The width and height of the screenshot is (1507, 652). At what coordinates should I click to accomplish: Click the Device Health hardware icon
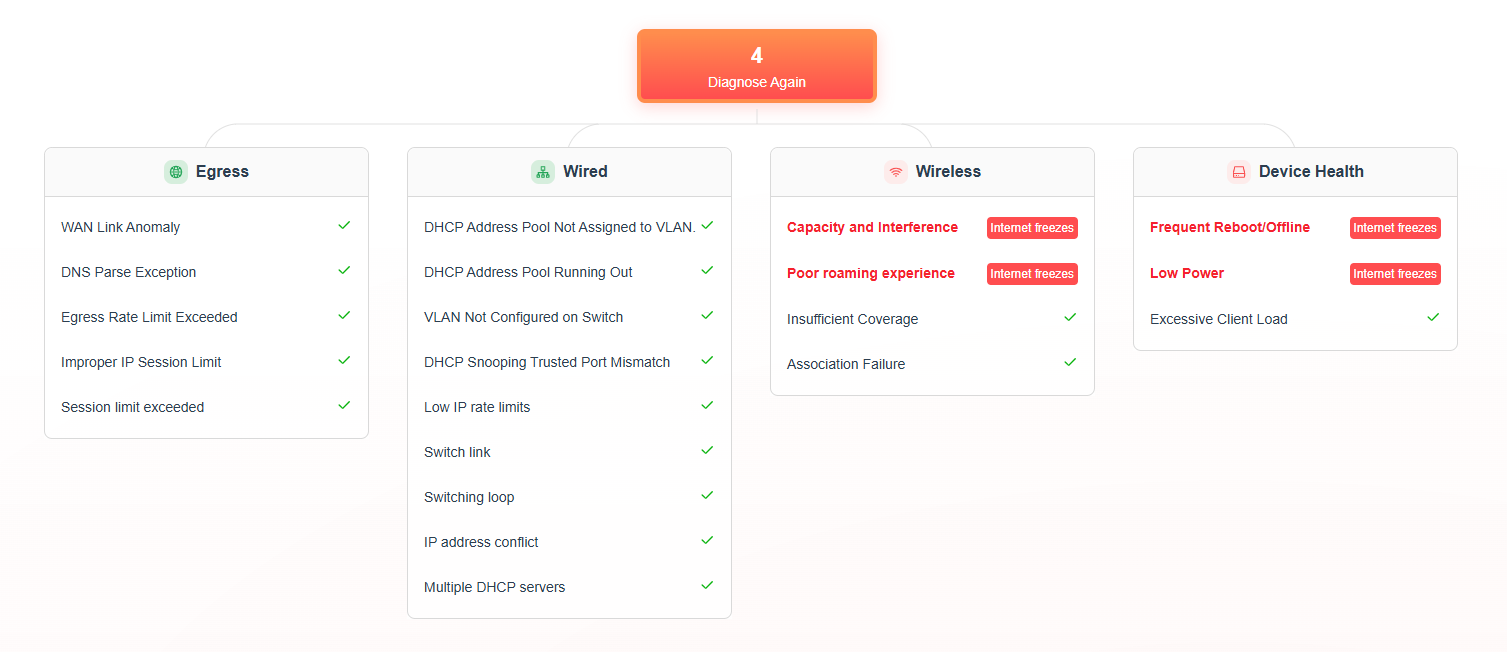1239,172
